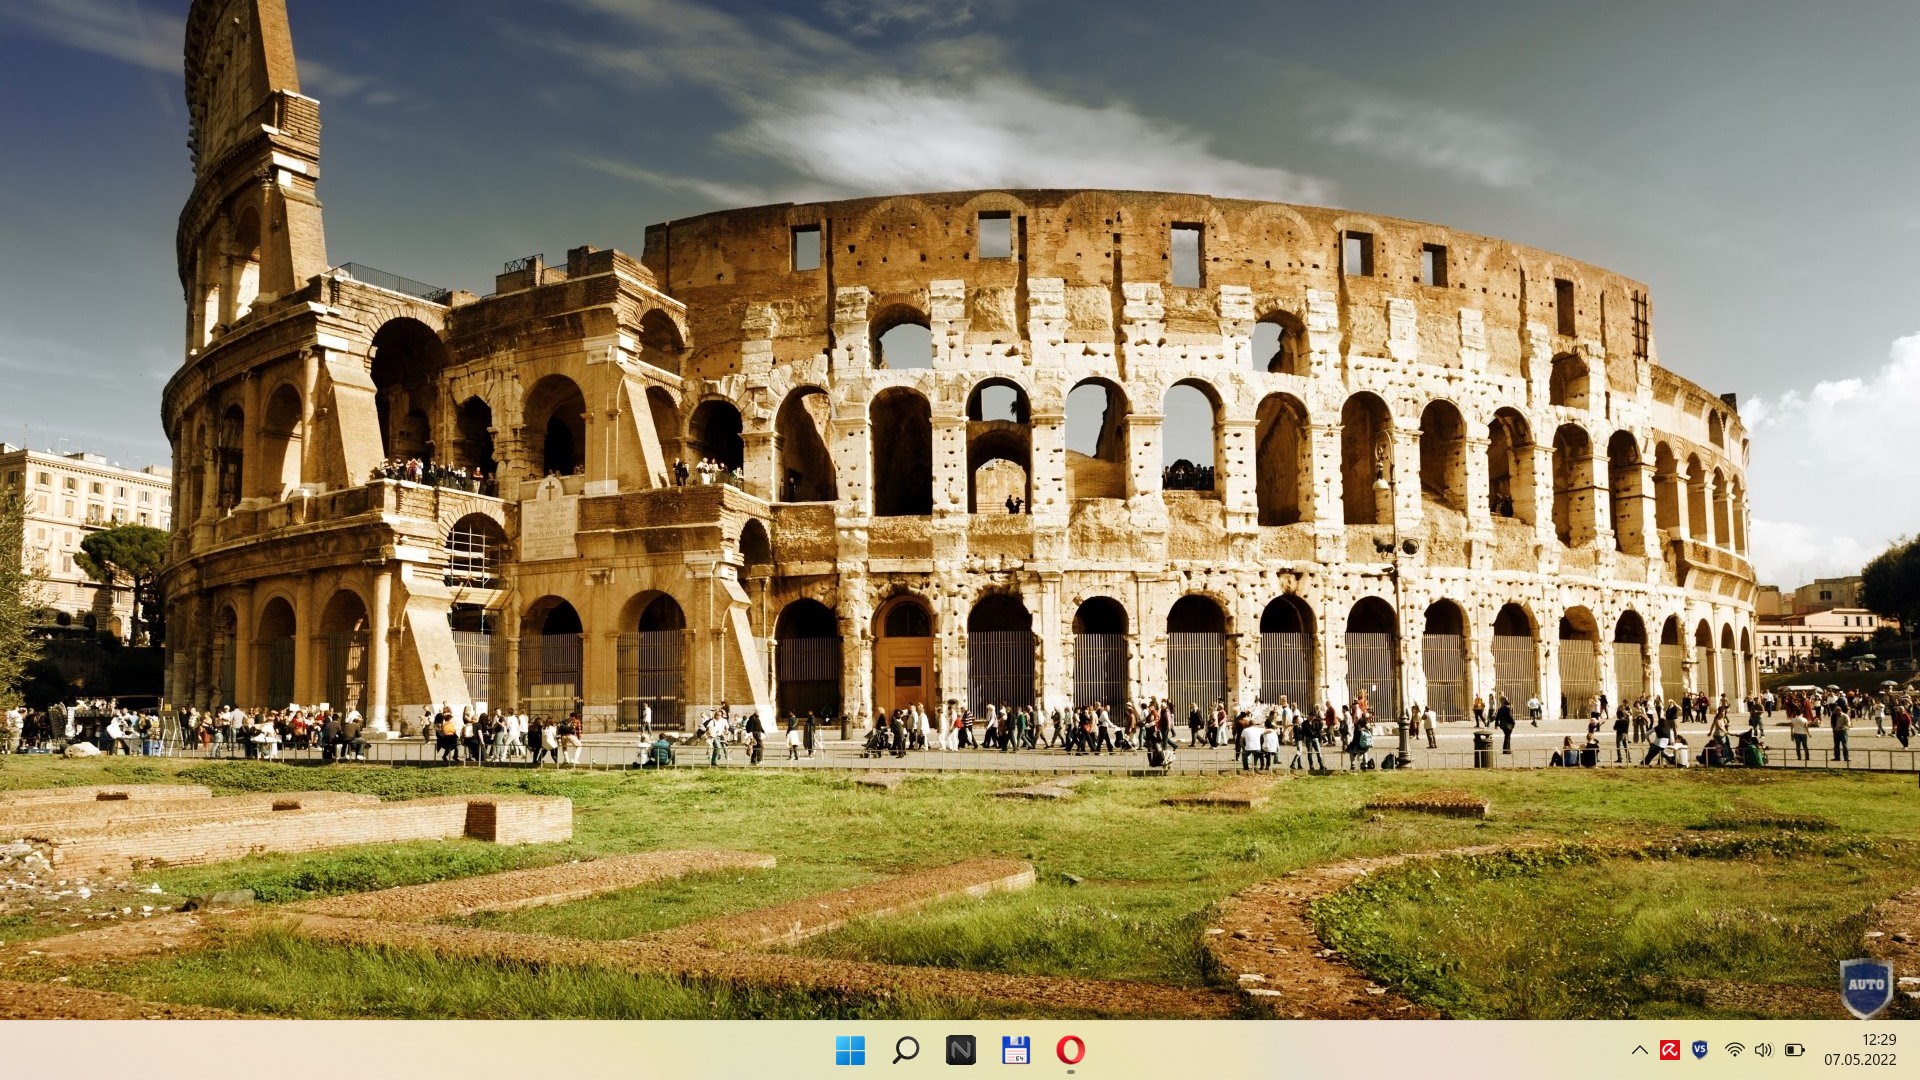Click the AUTO shield badge on desktop

[1865, 986]
